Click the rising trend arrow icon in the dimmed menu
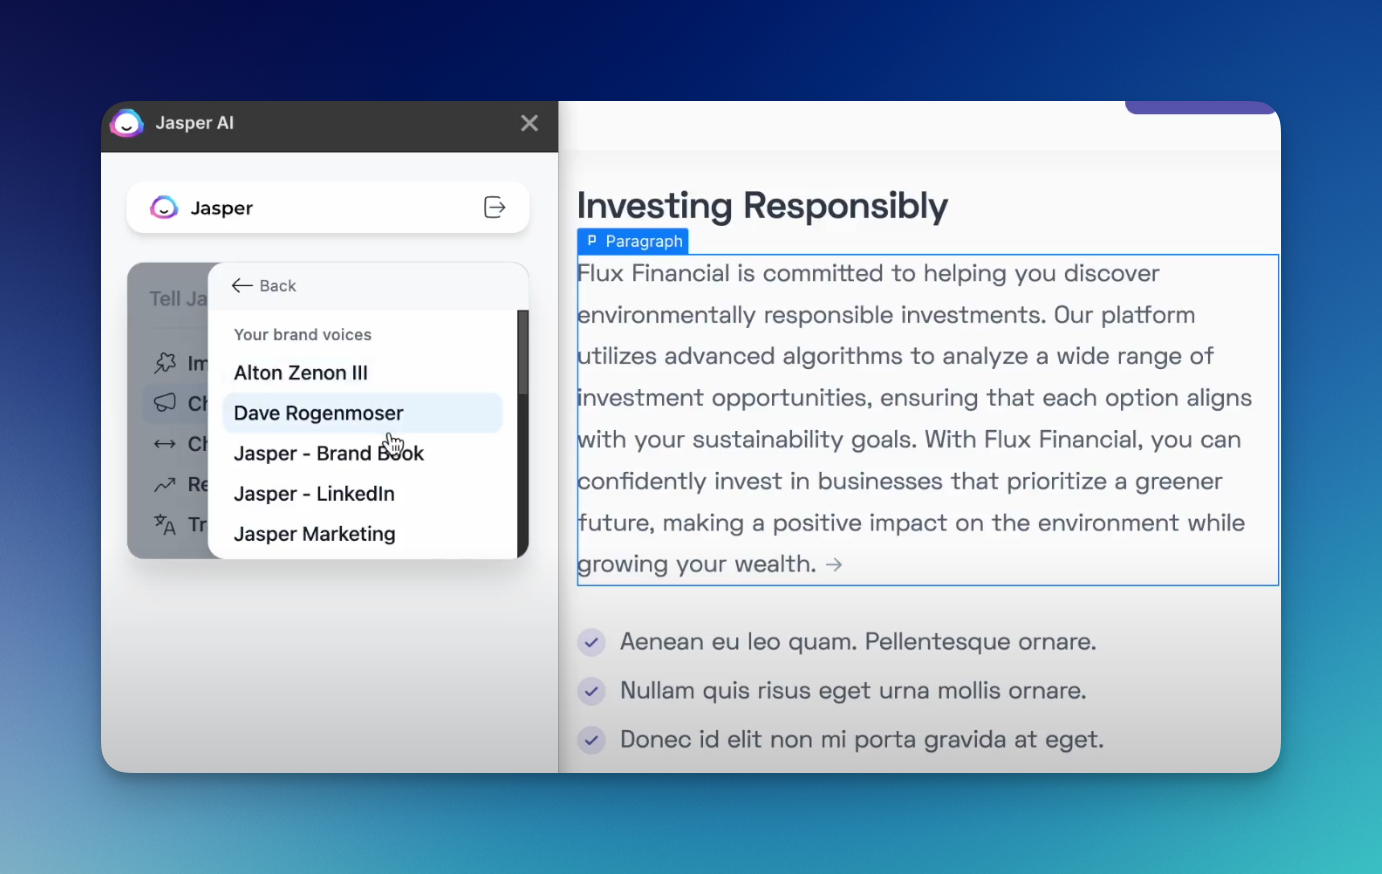1382x874 pixels. tap(165, 485)
